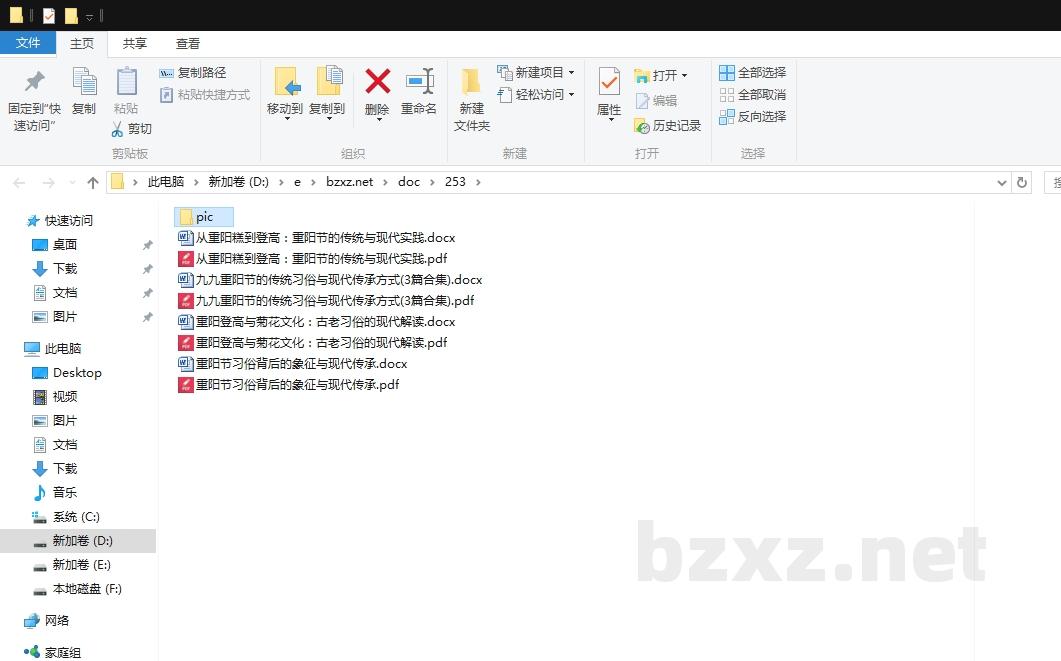Open the pic folder
Screen dimensions: 1061x661
204,216
